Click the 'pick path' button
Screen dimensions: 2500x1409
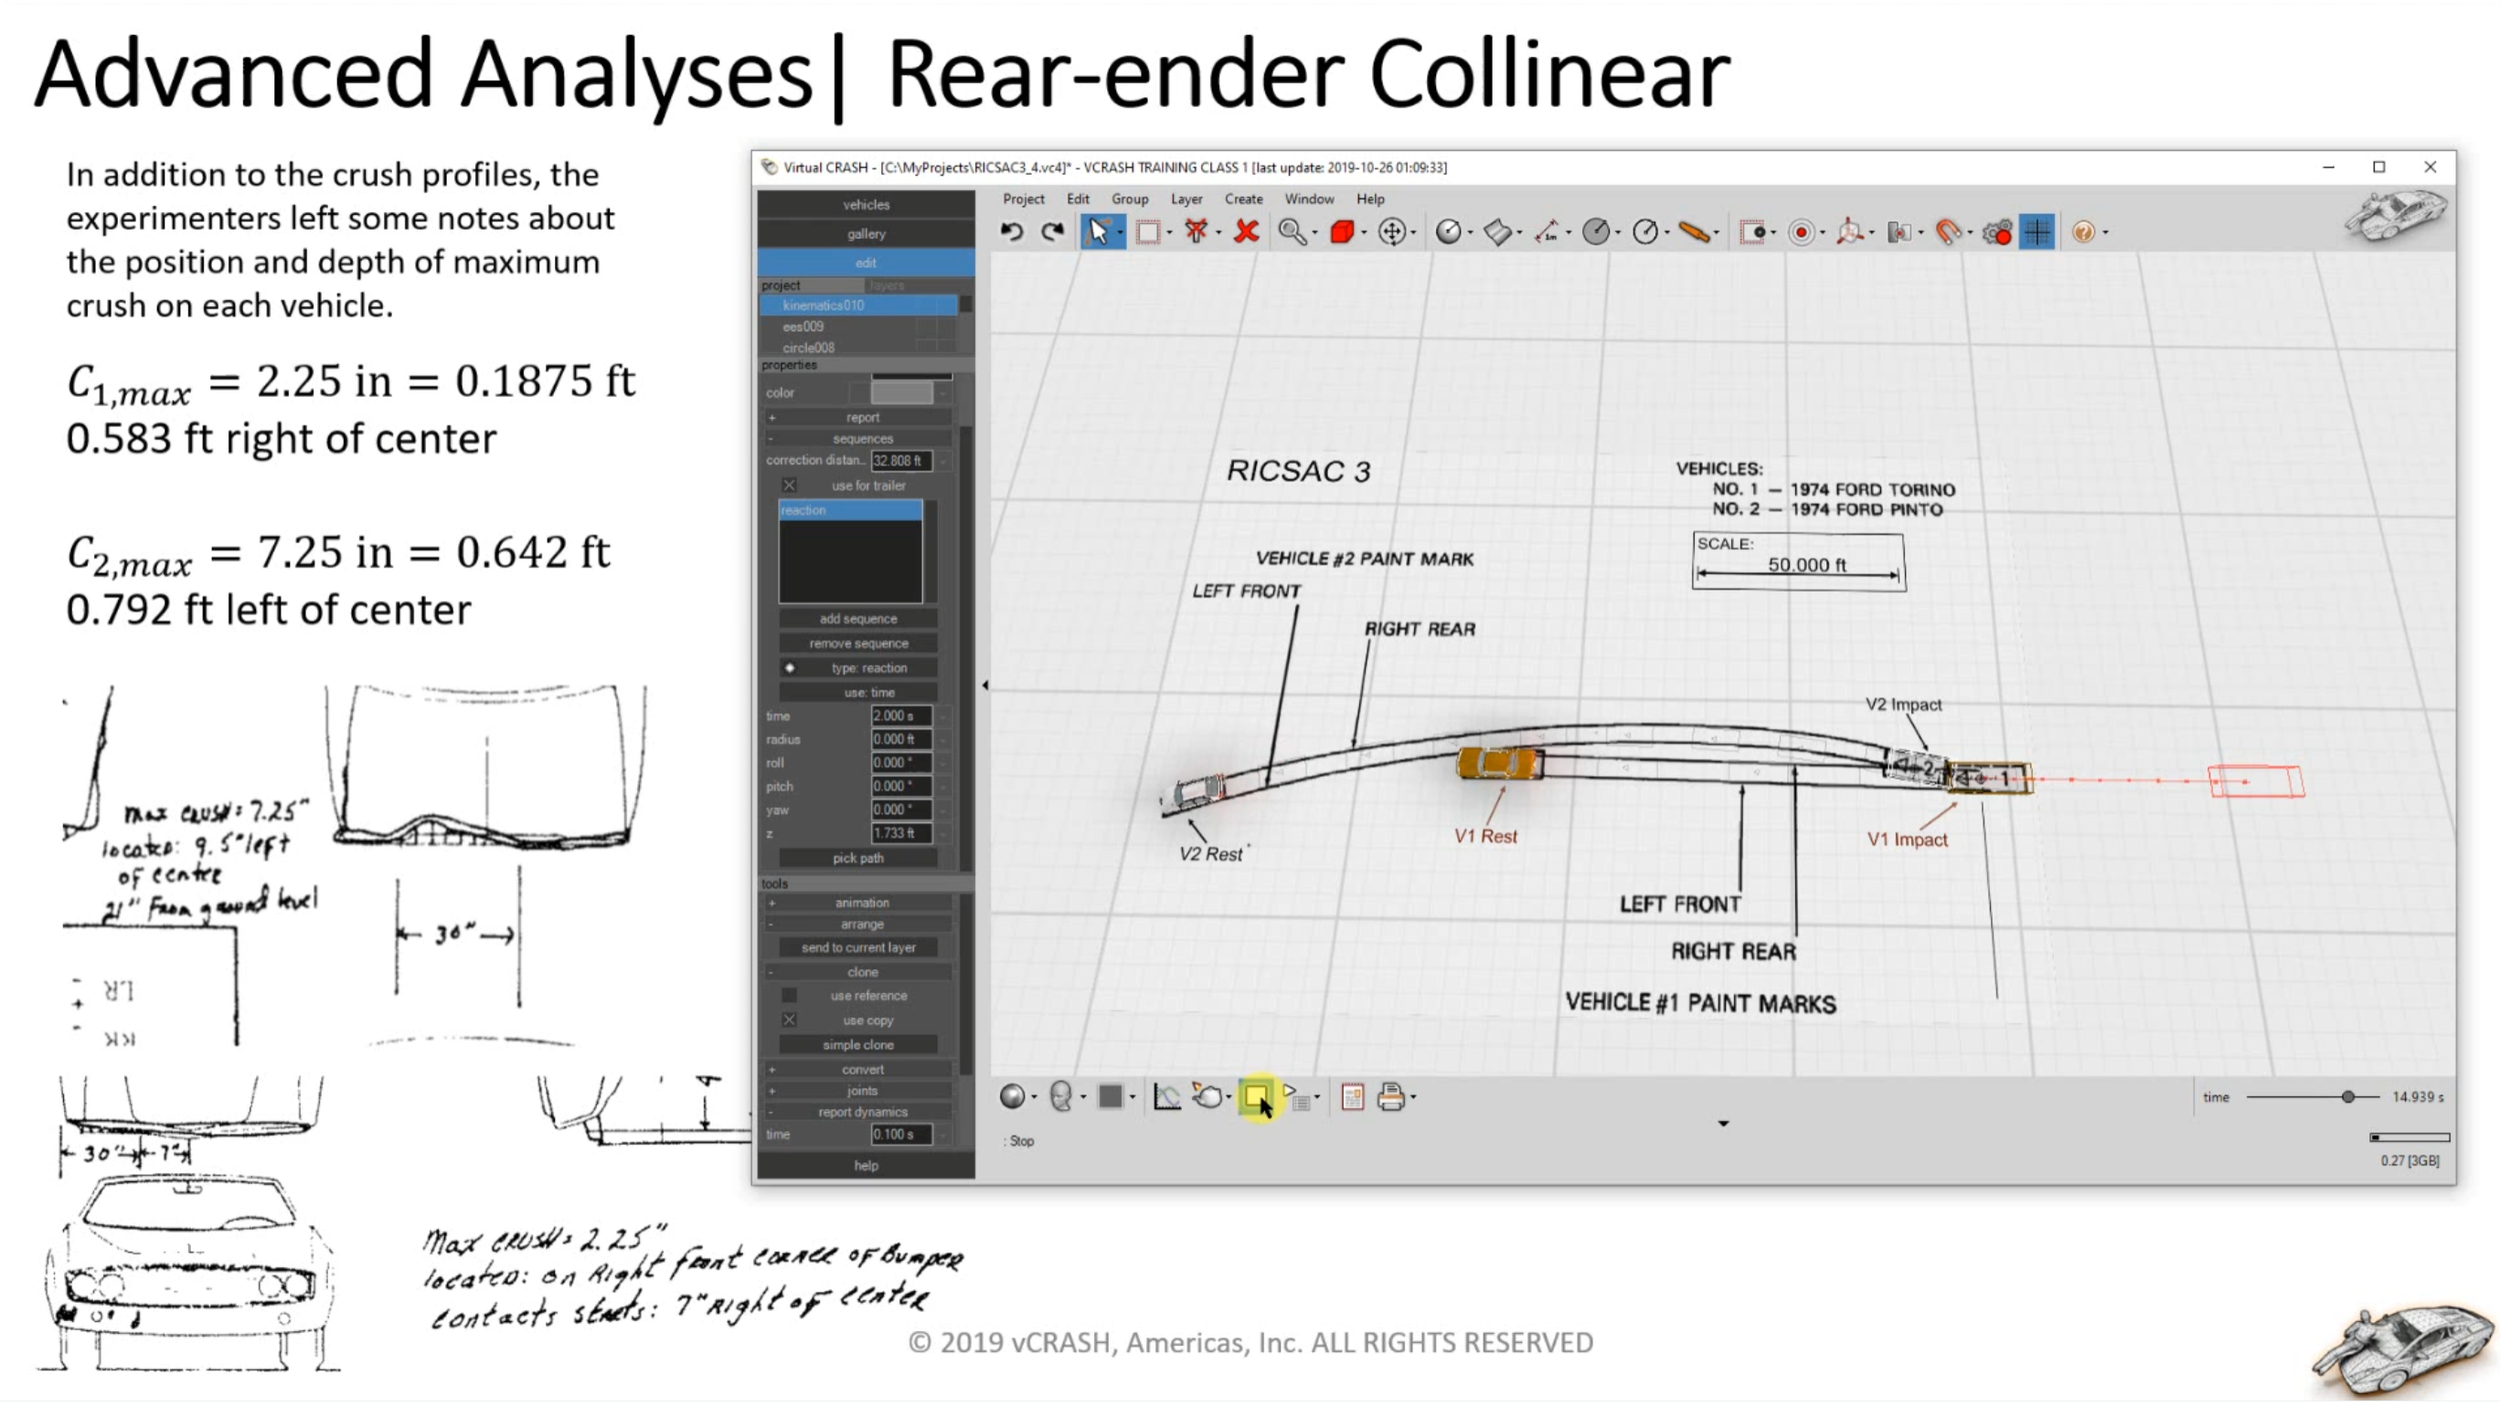(x=858, y=859)
